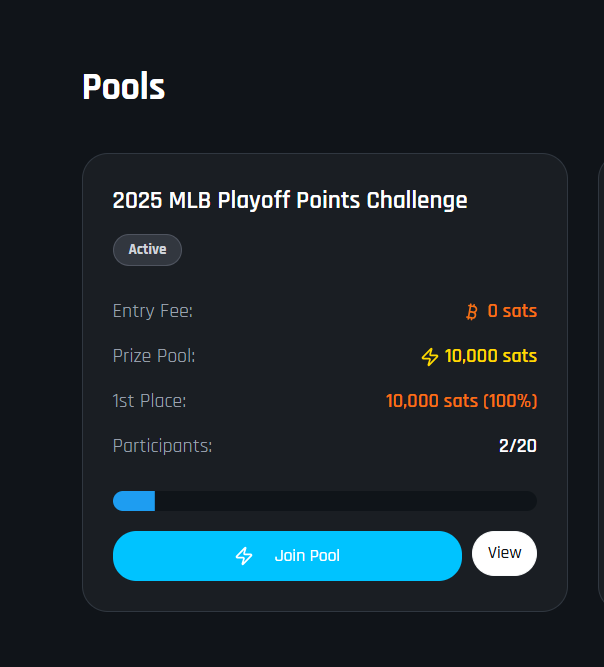Image resolution: width=604 pixels, height=667 pixels.
Task: Click the Pools page heading
Action: [x=123, y=87]
